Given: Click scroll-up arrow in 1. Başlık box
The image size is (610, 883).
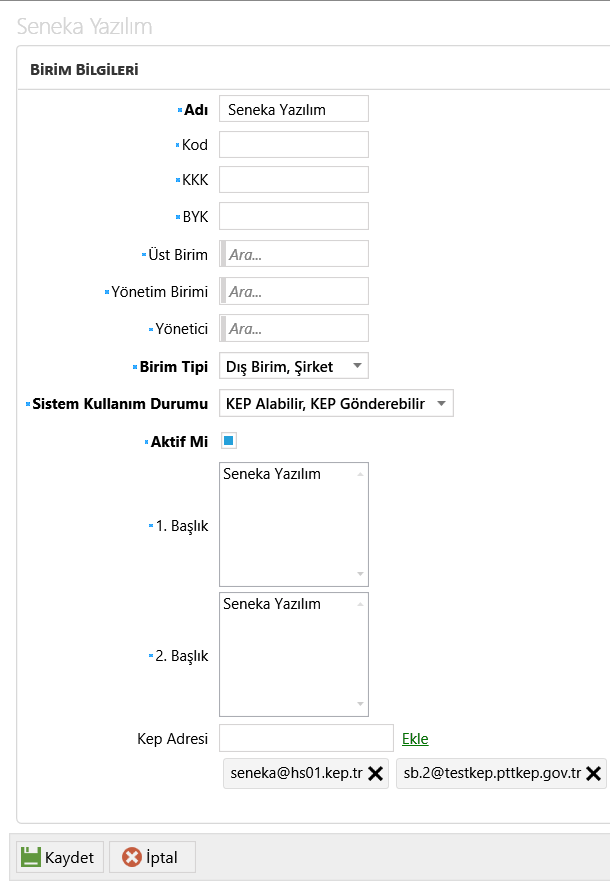Looking at the screenshot, I should point(360,475).
